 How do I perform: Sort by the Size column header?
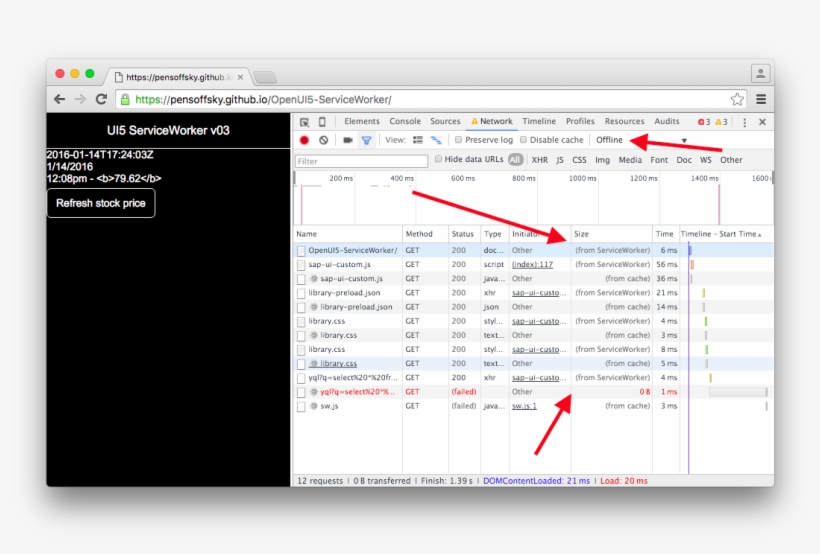(612, 234)
